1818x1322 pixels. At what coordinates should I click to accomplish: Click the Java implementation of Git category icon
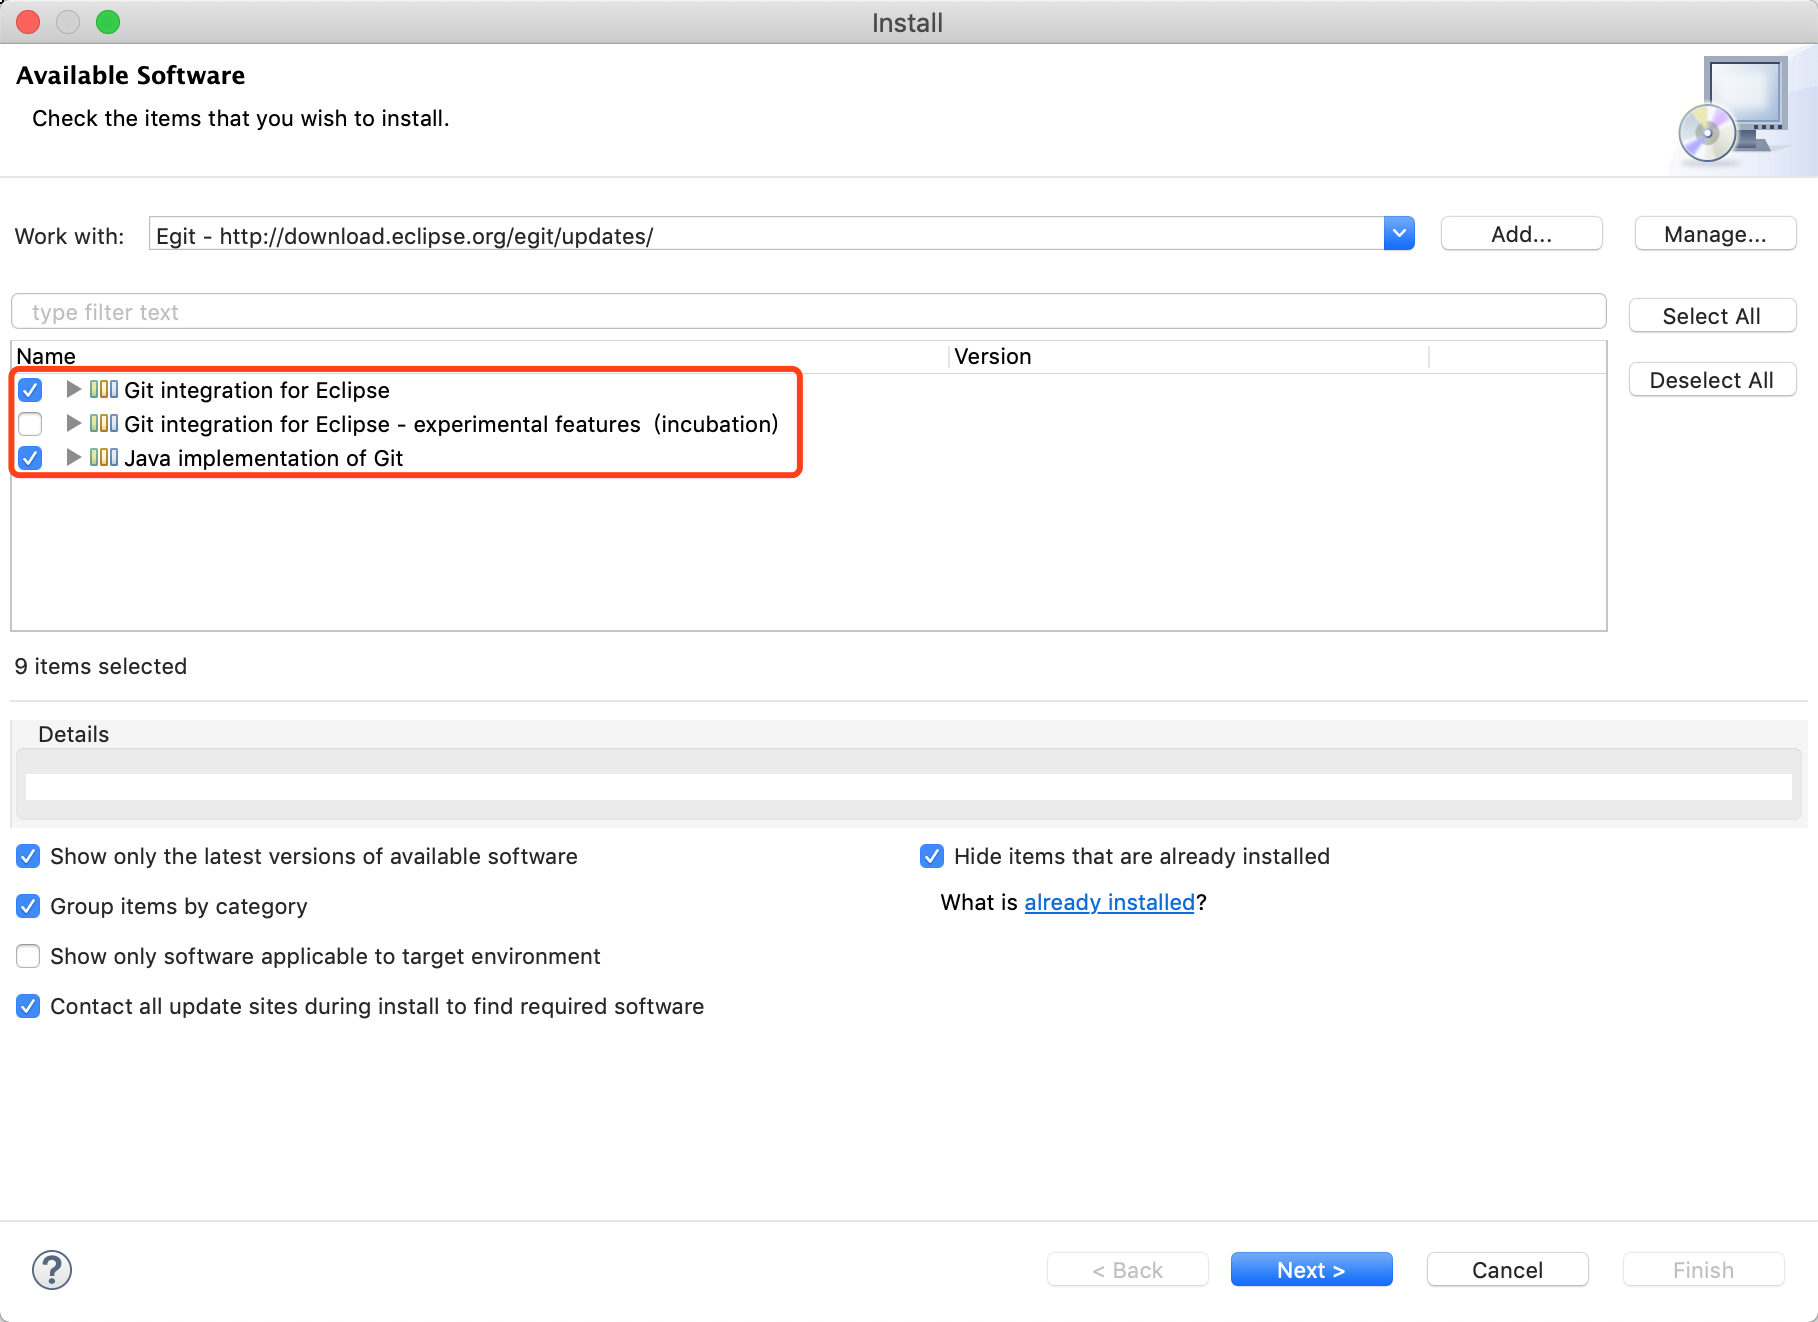click(104, 457)
